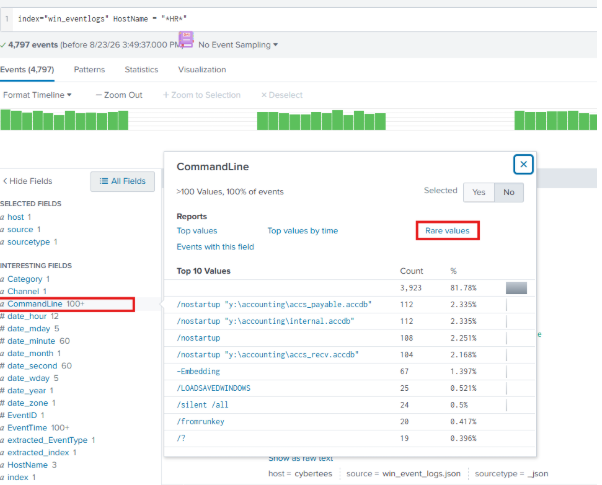The width and height of the screenshot is (602, 485).
Task: Select the accs_payable.accdb command line value
Action: (274, 305)
